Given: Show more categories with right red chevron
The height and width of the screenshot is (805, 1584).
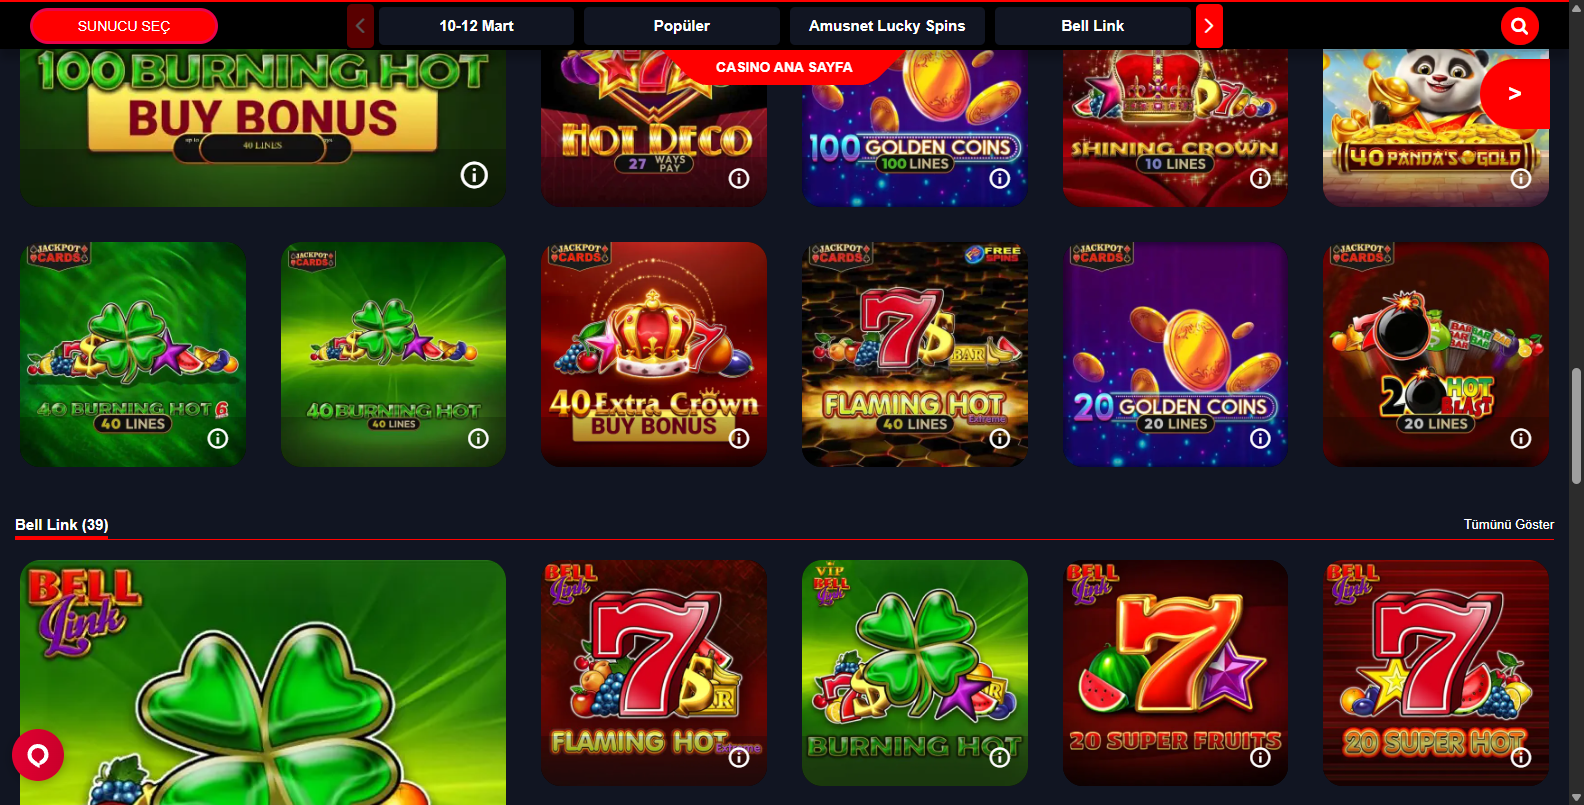Looking at the screenshot, I should 1209,26.
